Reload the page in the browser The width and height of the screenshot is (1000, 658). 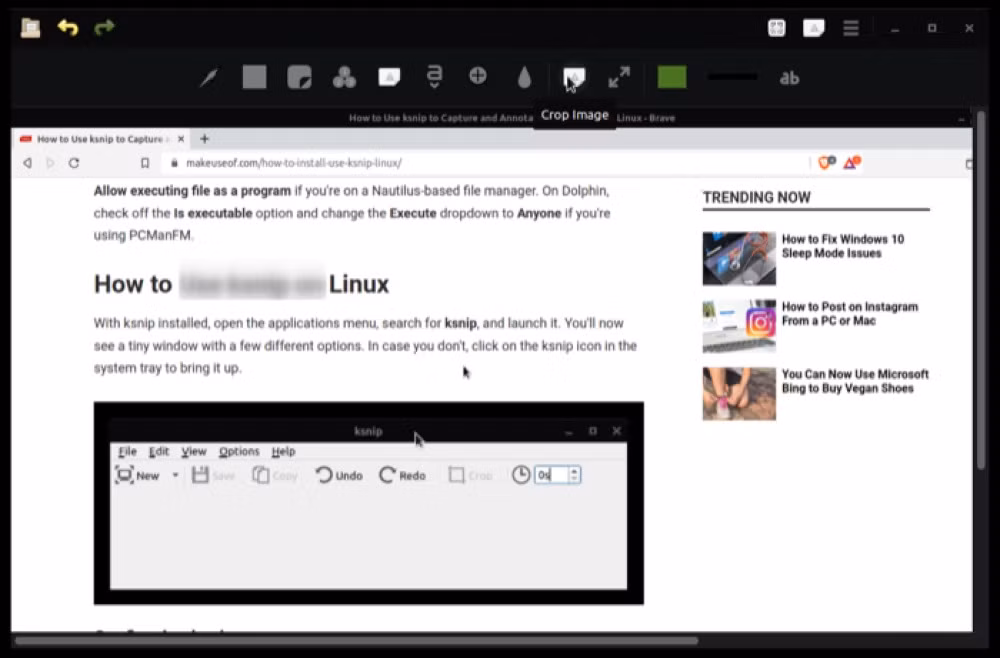(x=74, y=163)
